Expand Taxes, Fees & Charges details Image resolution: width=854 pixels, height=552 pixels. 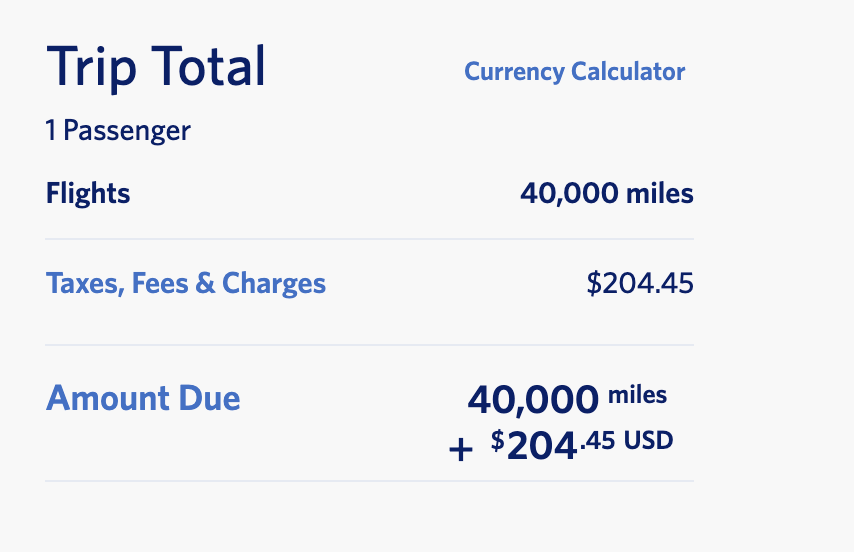(x=186, y=283)
